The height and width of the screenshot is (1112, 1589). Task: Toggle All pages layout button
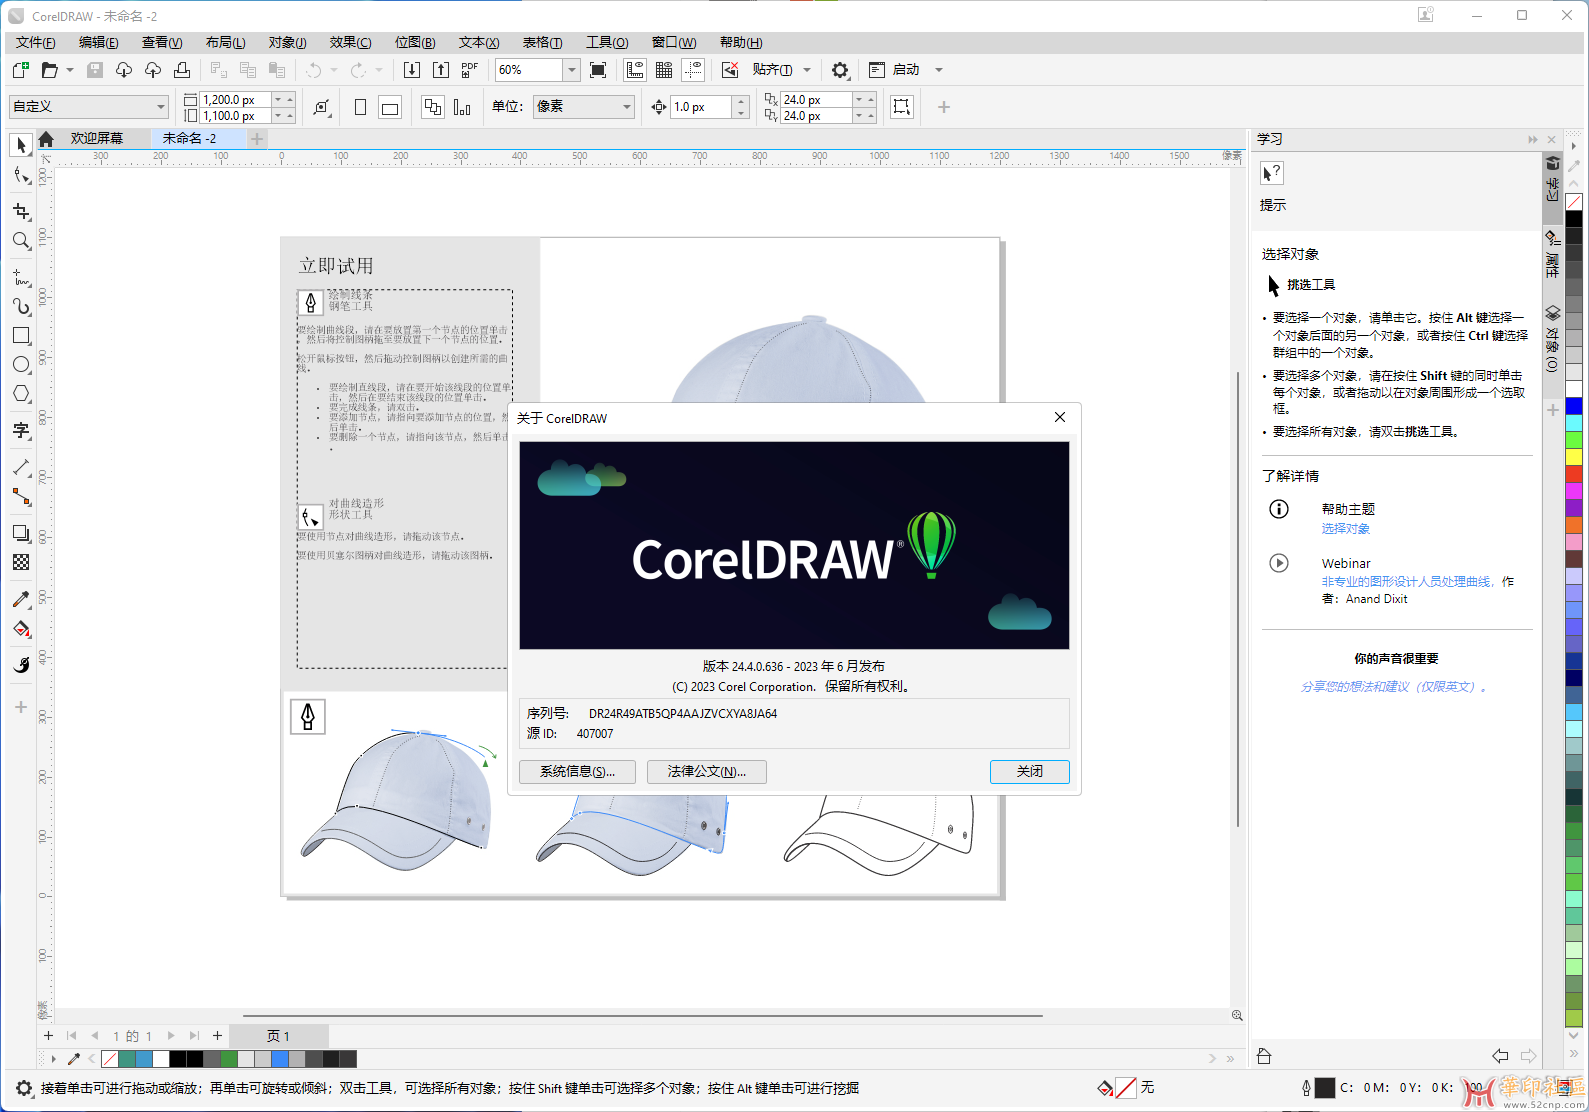coord(433,107)
